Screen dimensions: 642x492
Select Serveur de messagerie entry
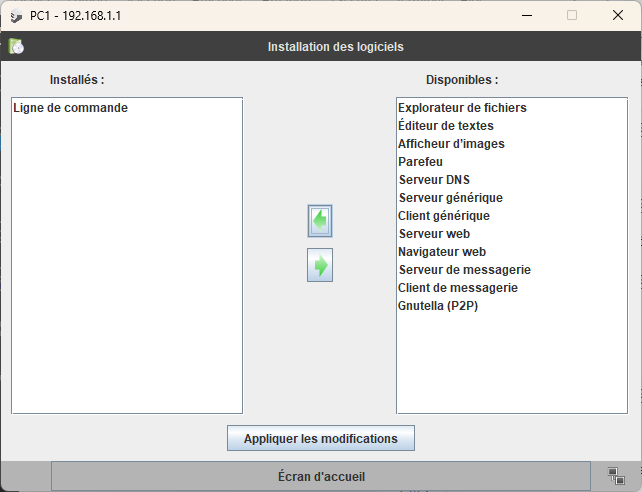[464, 270]
